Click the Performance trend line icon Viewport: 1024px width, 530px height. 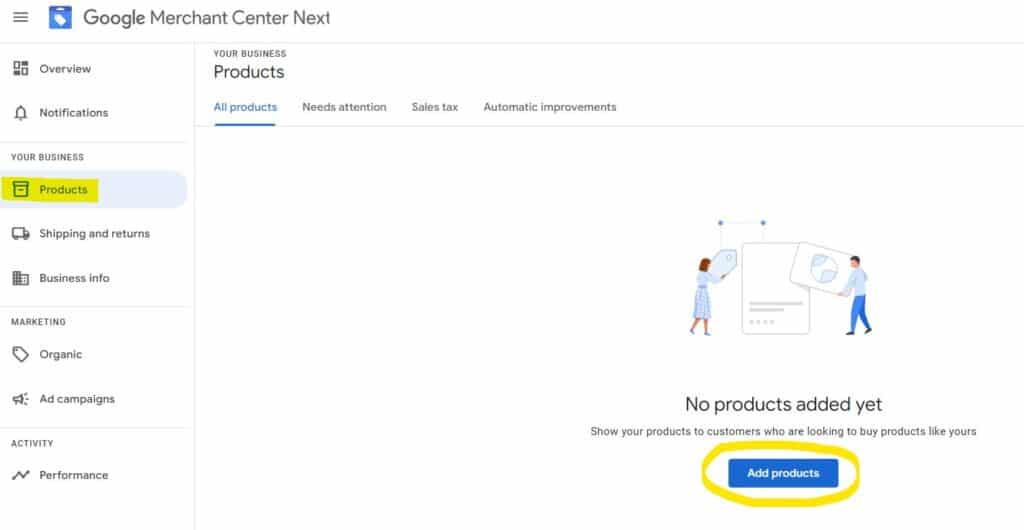tap(21, 475)
